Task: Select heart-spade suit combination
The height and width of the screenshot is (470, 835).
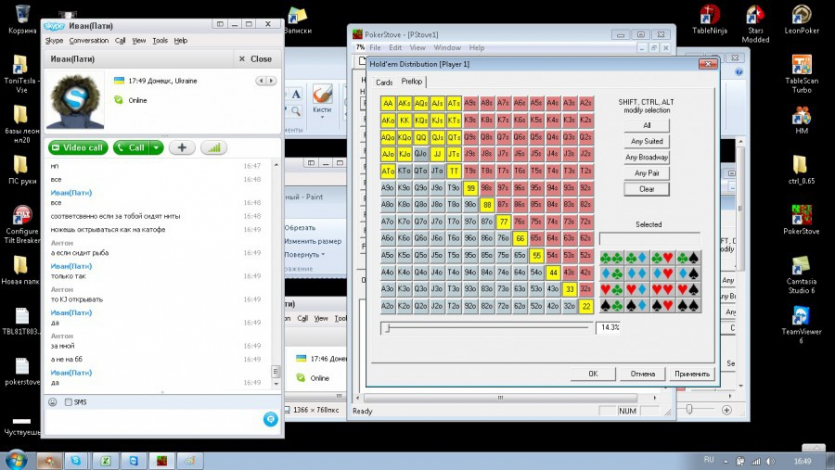Action: click(688, 290)
